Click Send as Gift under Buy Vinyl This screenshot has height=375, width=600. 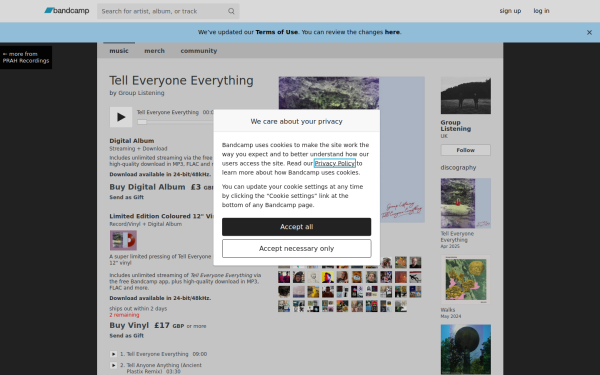tap(127, 336)
